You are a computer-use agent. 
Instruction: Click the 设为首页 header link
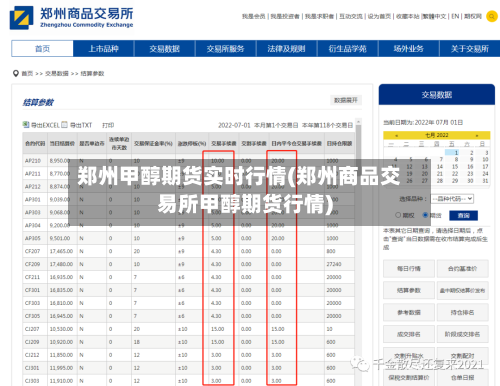point(379,16)
